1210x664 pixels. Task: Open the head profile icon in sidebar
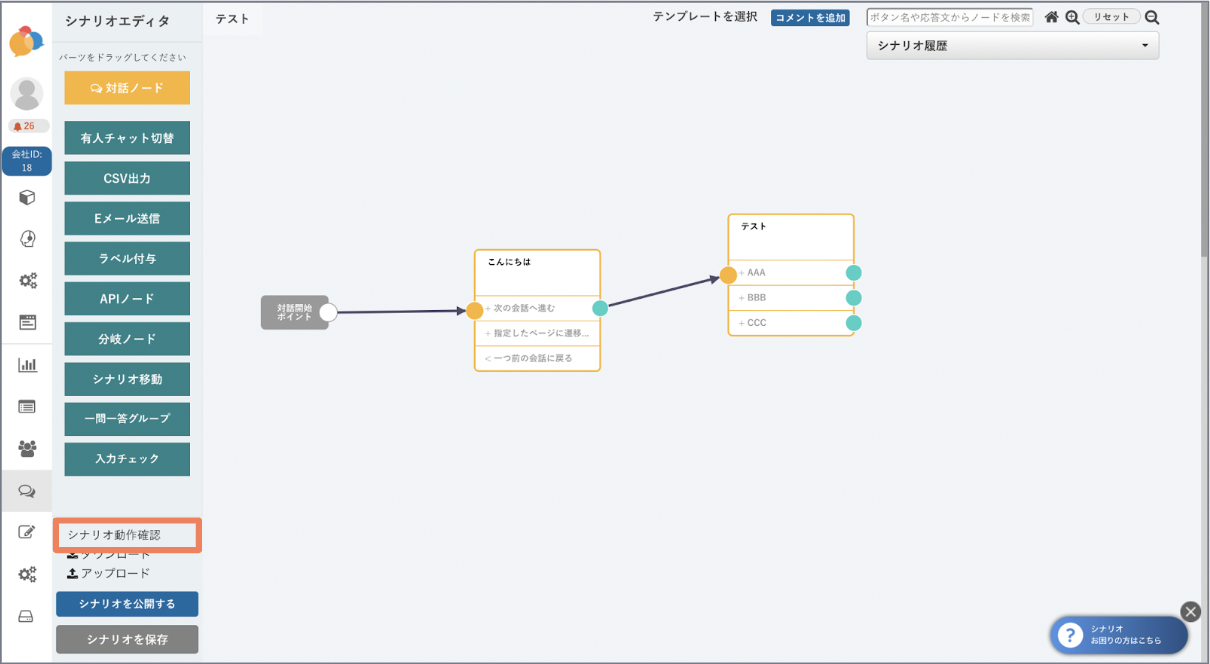[28, 239]
